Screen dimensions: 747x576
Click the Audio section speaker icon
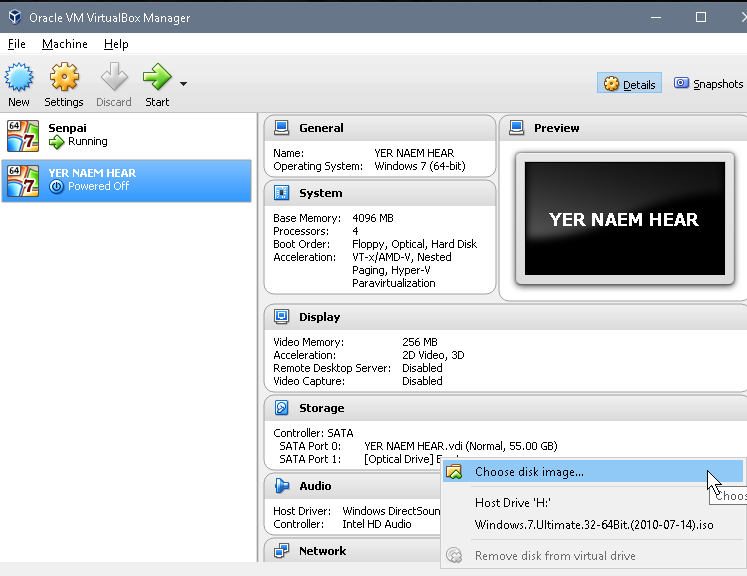tap(282, 485)
